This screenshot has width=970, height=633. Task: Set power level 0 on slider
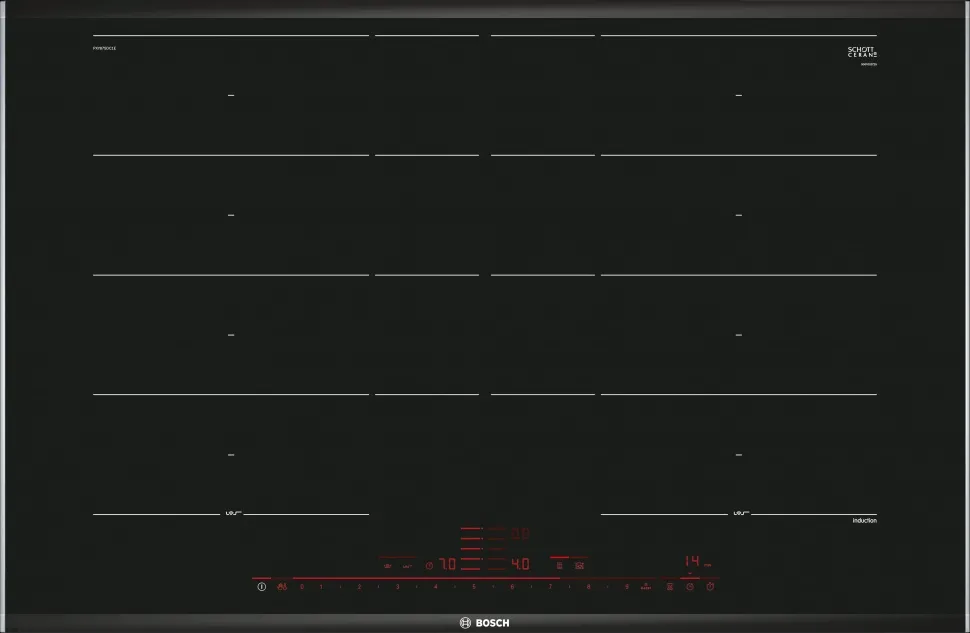(x=302, y=587)
